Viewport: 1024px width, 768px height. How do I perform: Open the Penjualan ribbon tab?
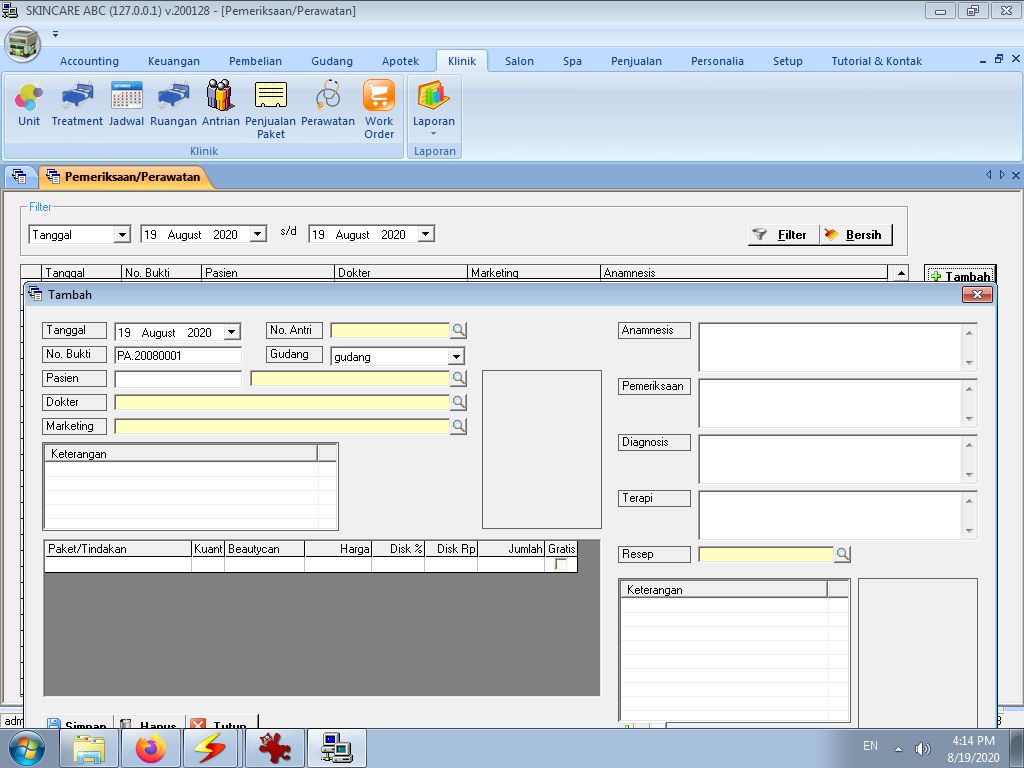(636, 61)
